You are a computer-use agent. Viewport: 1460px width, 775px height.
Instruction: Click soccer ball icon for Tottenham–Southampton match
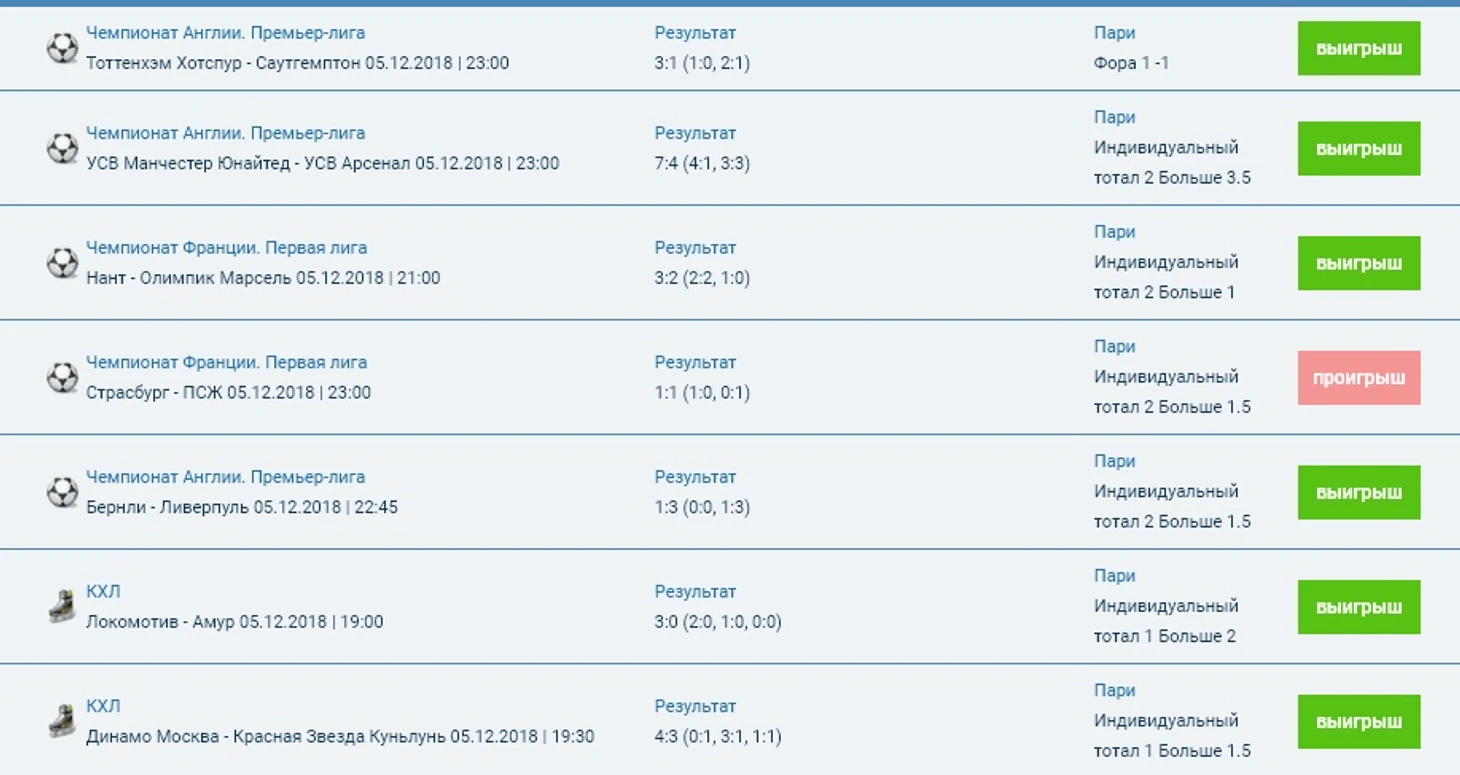click(62, 48)
